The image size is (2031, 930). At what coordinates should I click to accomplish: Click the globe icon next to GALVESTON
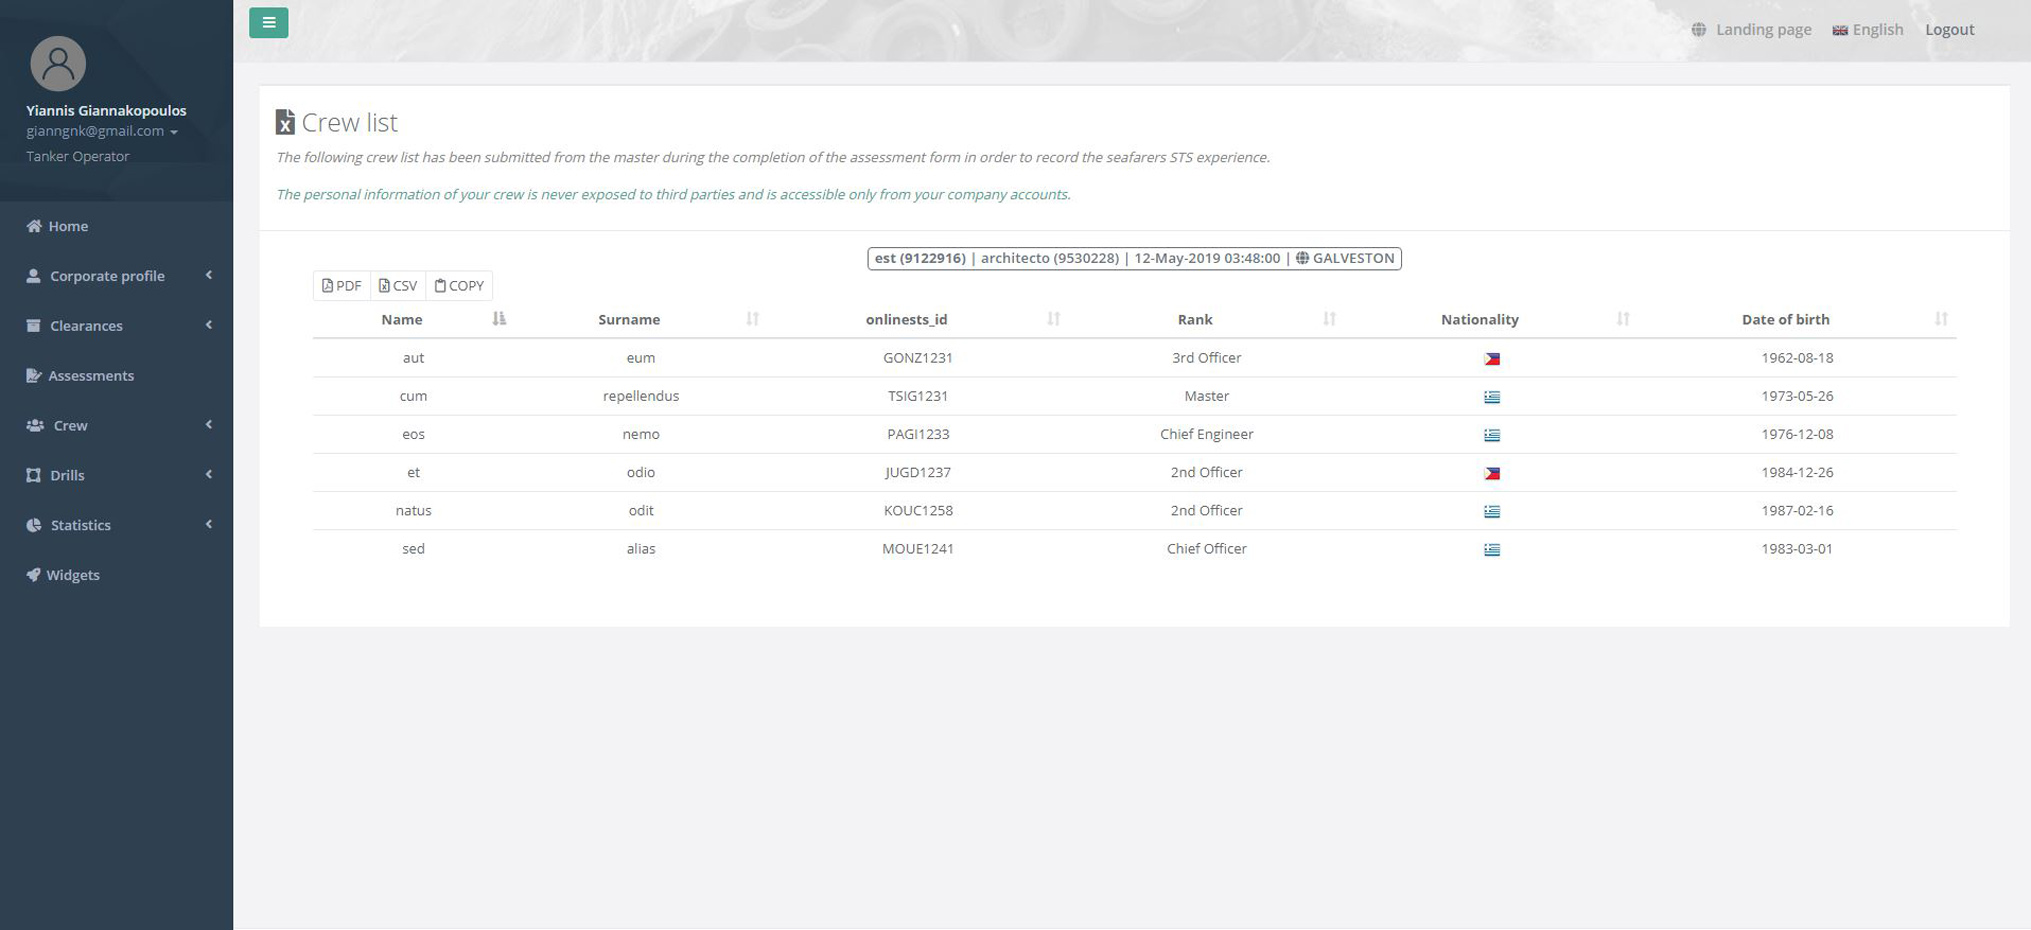click(x=1302, y=258)
